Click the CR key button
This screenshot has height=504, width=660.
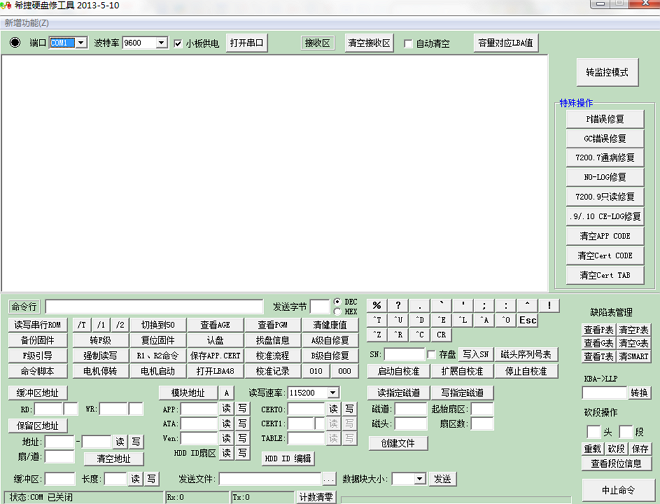pyautogui.click(x=441, y=335)
